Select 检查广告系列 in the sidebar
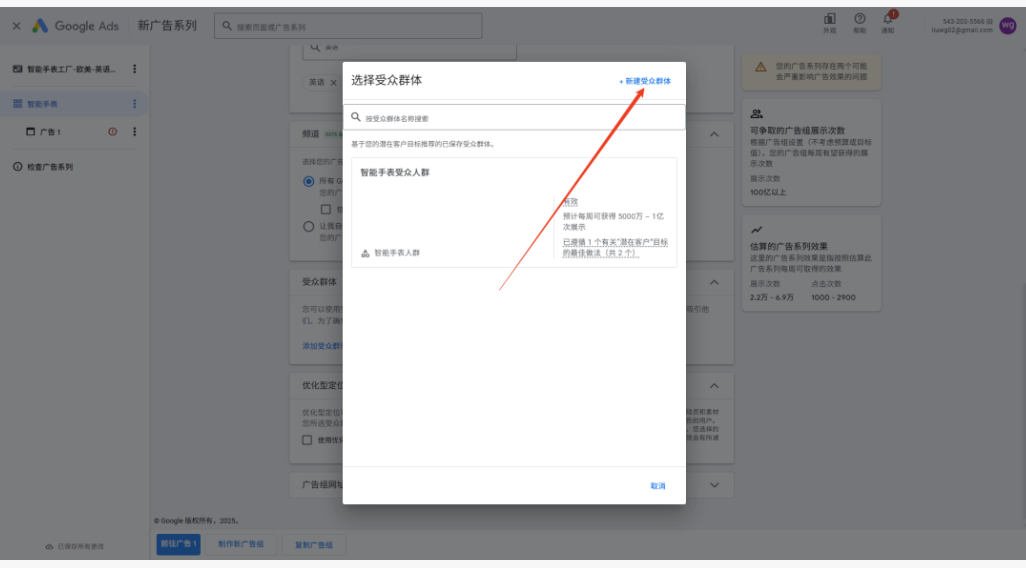Viewport: 1026px width, 568px height. pyautogui.click(x=43, y=167)
